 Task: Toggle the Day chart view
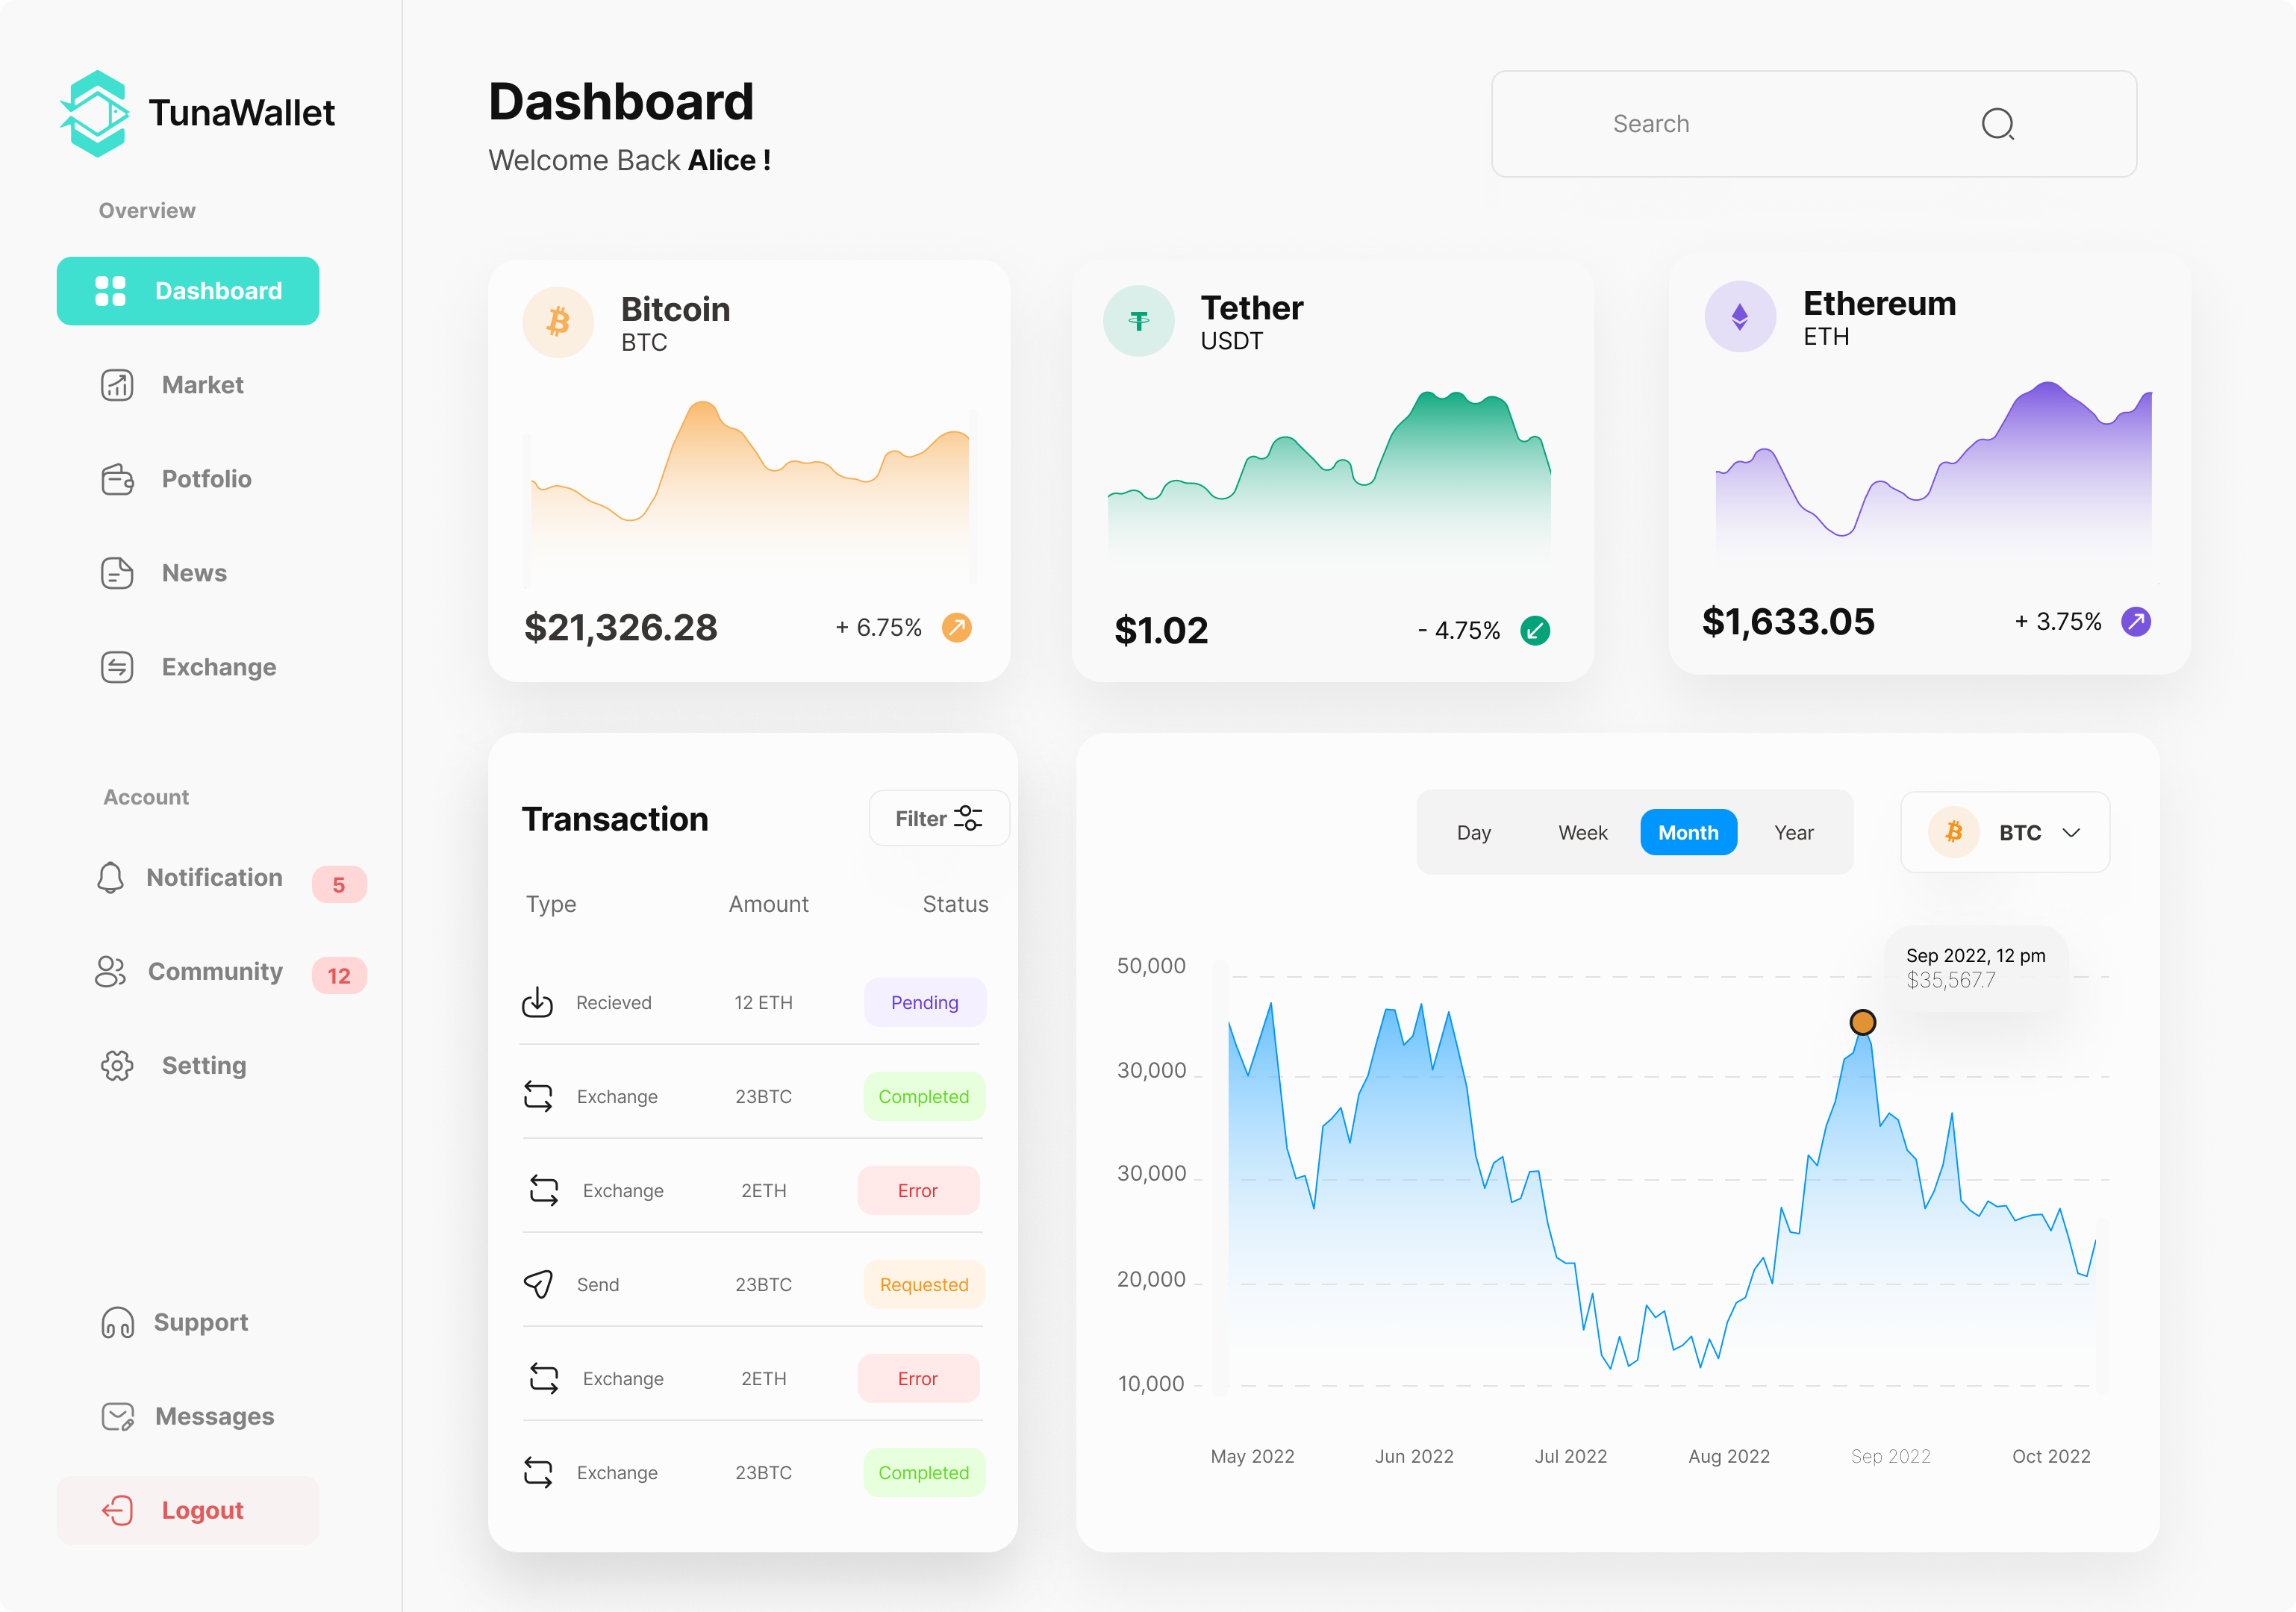[1474, 832]
